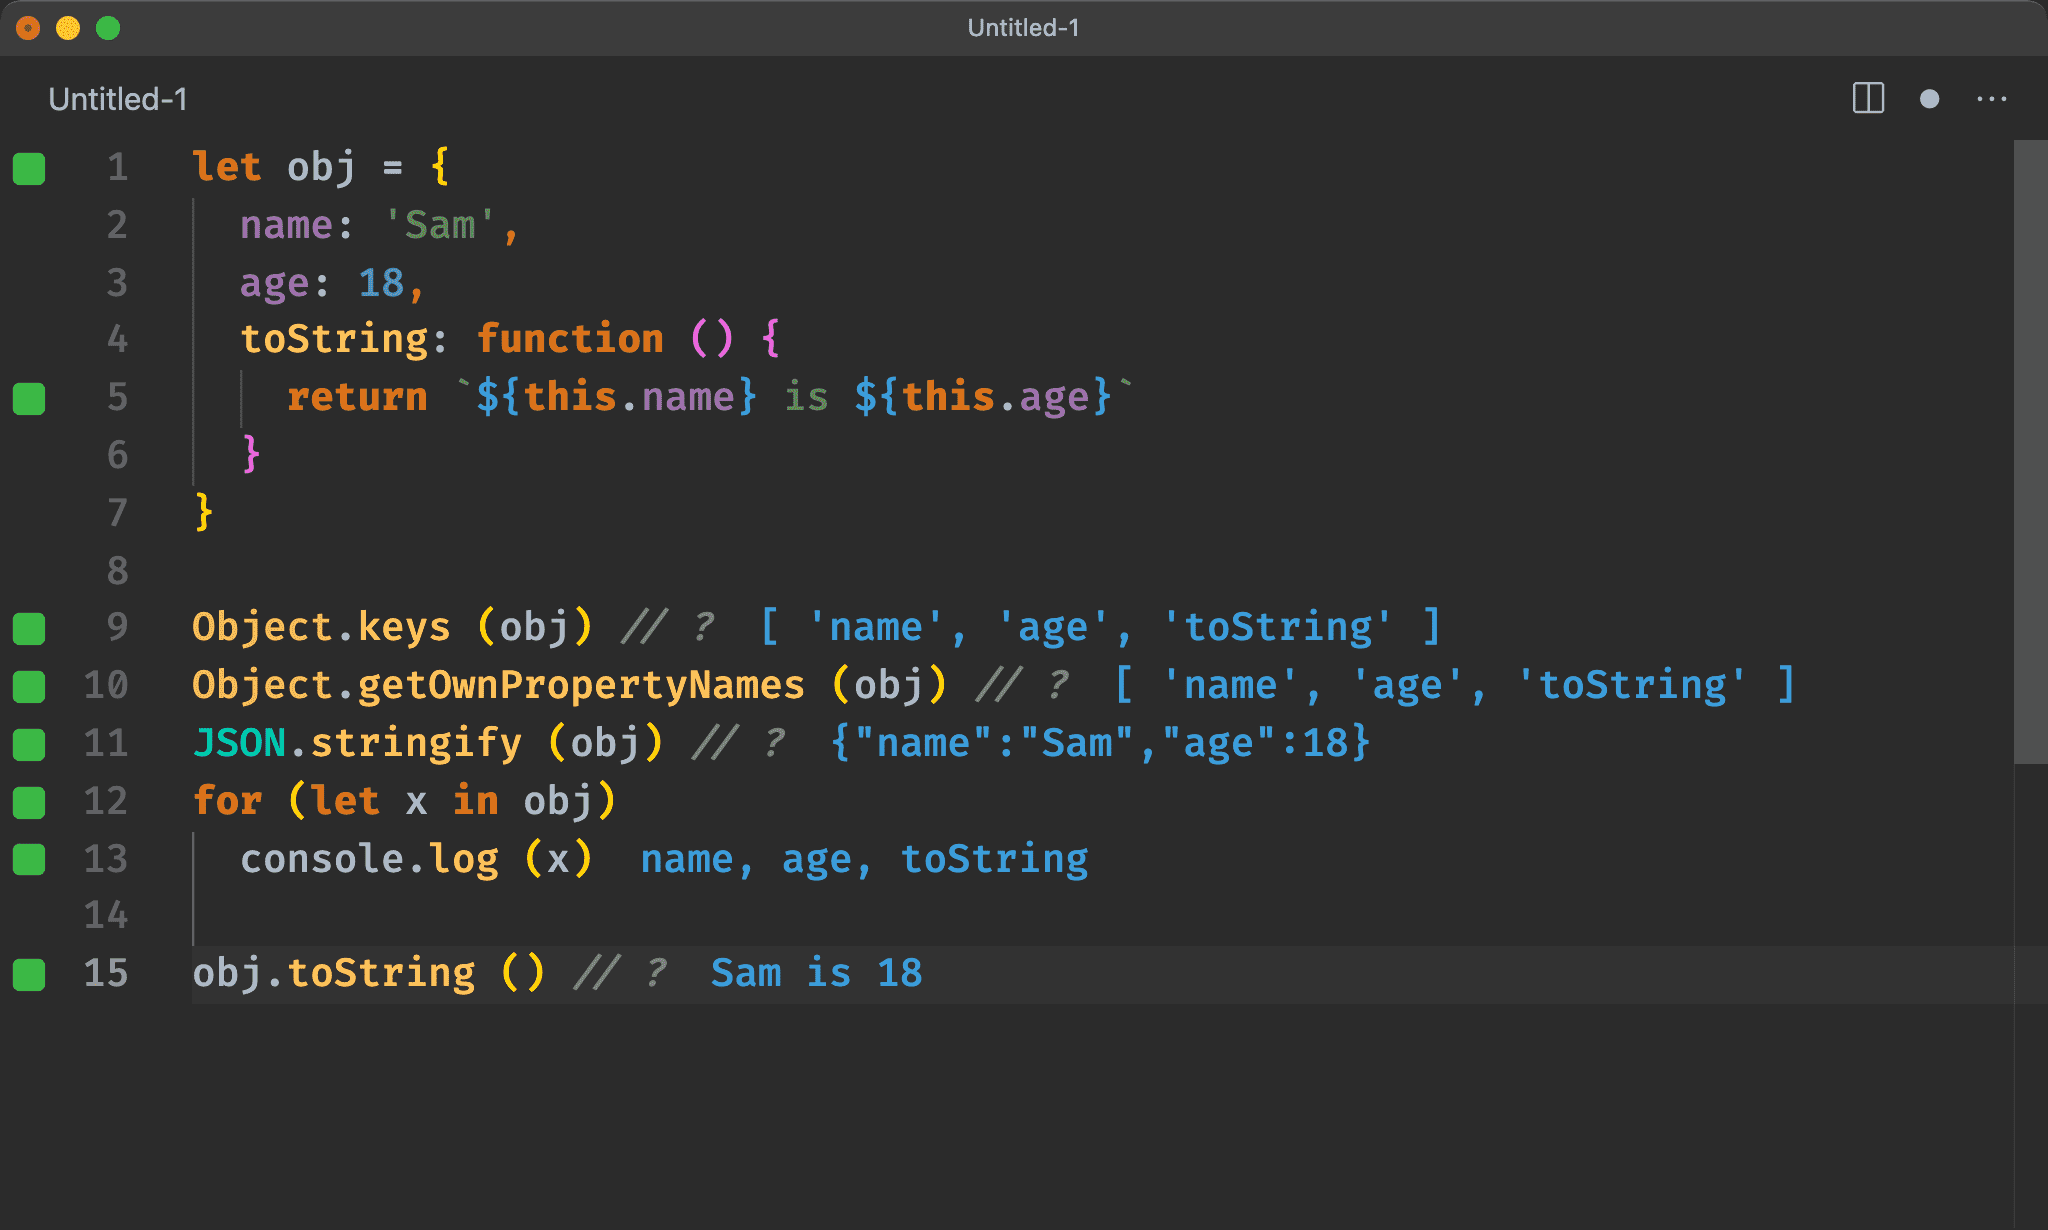Click the getOwnPropertyNames method name

pyautogui.click(x=580, y=686)
